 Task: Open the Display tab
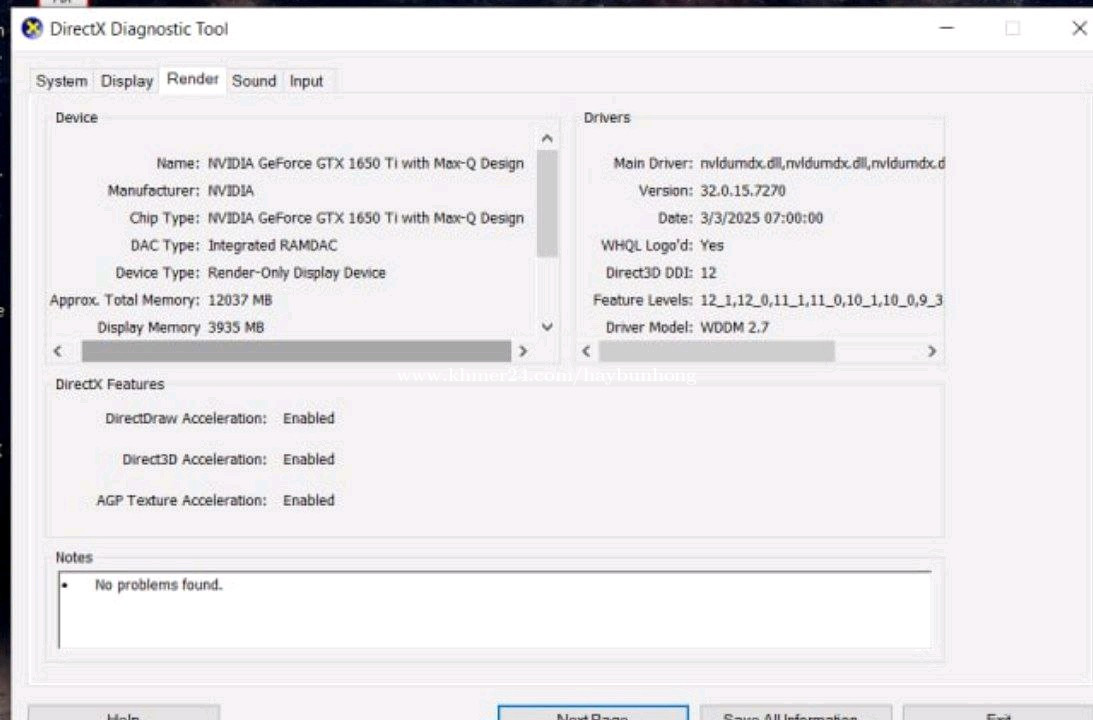click(x=127, y=81)
